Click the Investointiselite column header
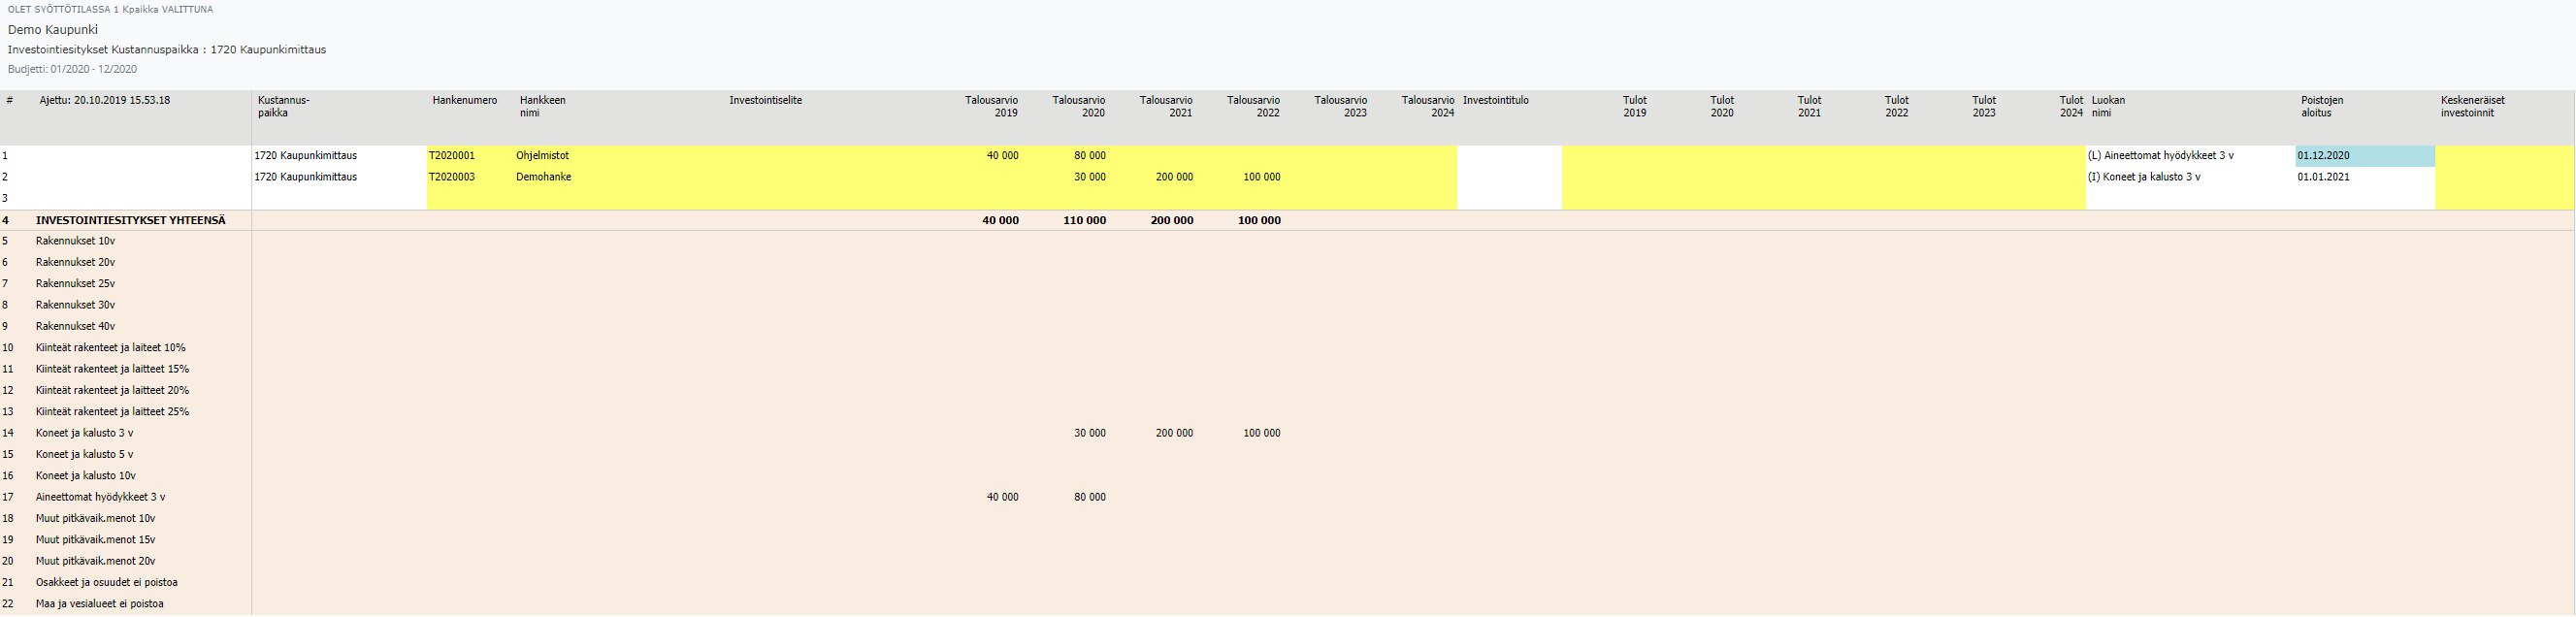The width and height of the screenshot is (2576, 617). tap(765, 101)
